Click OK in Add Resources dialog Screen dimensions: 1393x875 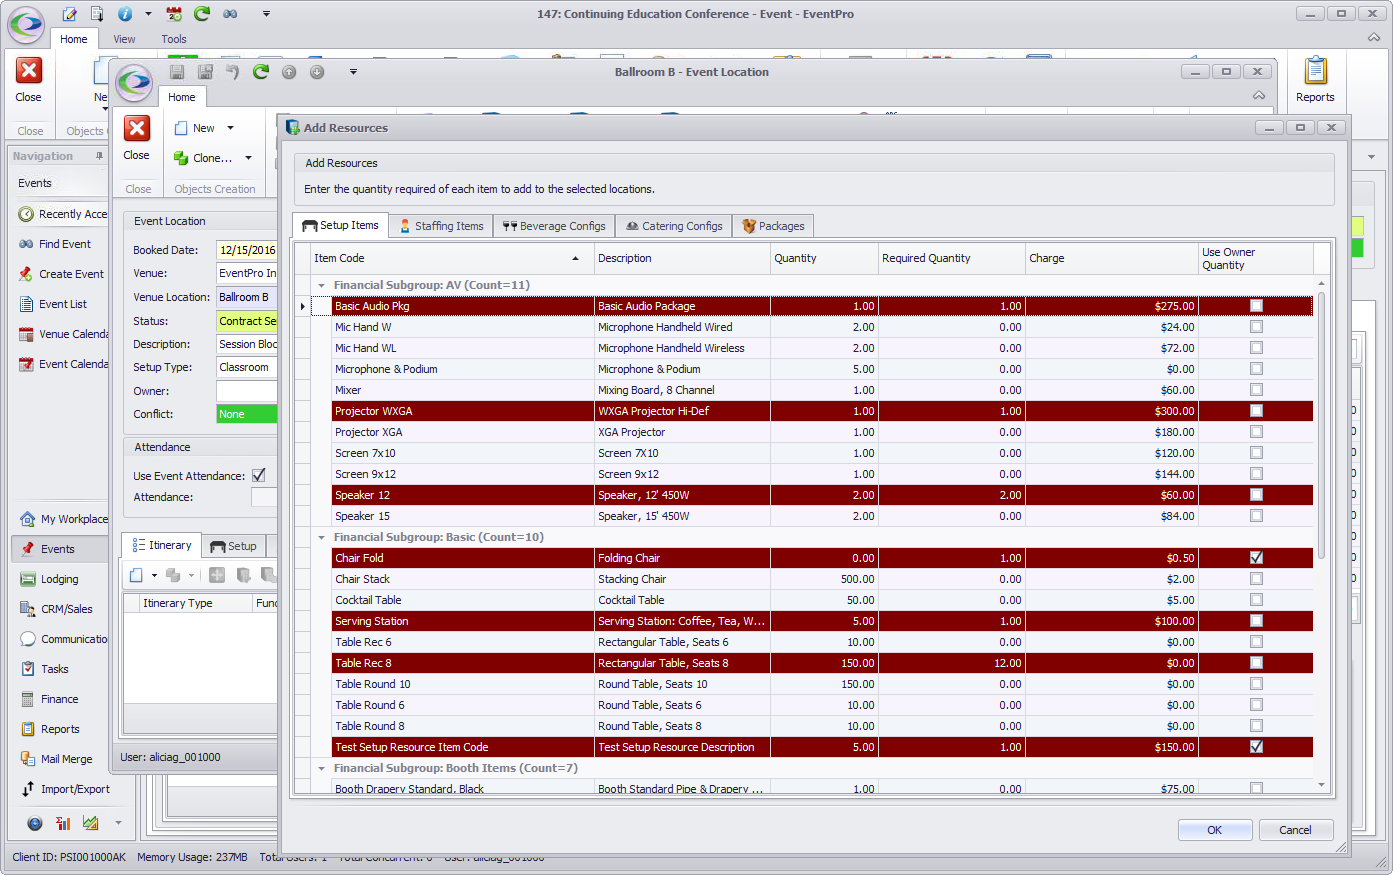coord(1215,830)
